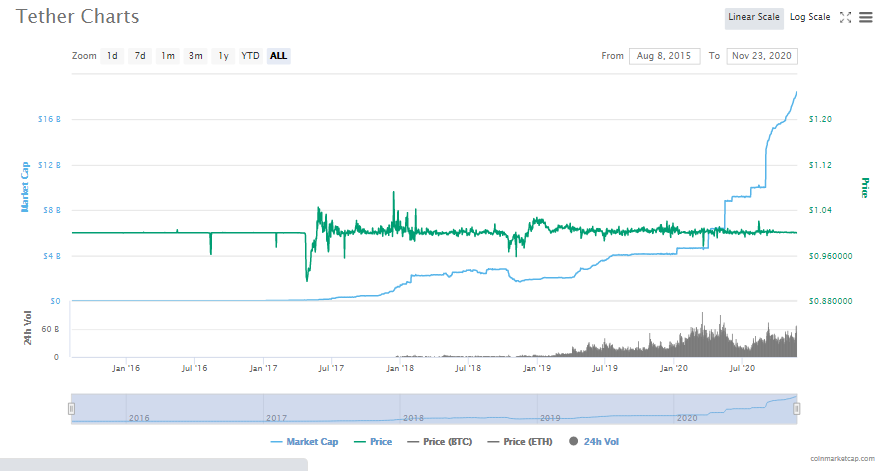Toggle Market Cap series in legend

click(x=304, y=442)
